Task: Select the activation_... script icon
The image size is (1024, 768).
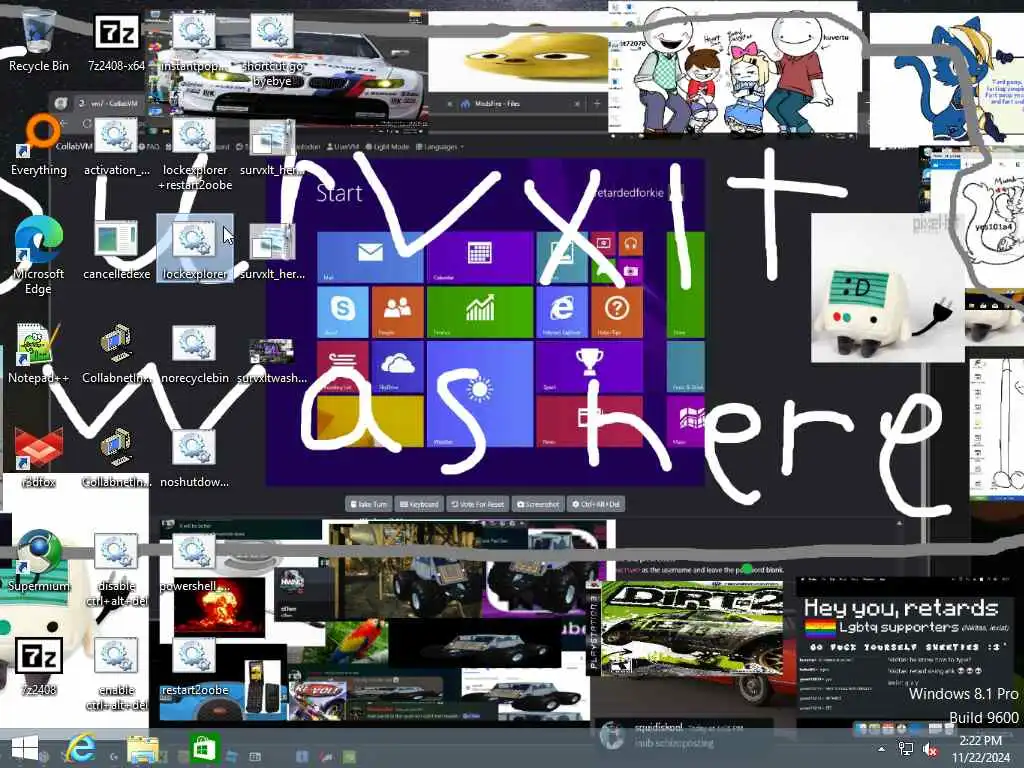Action: [x=116, y=145]
